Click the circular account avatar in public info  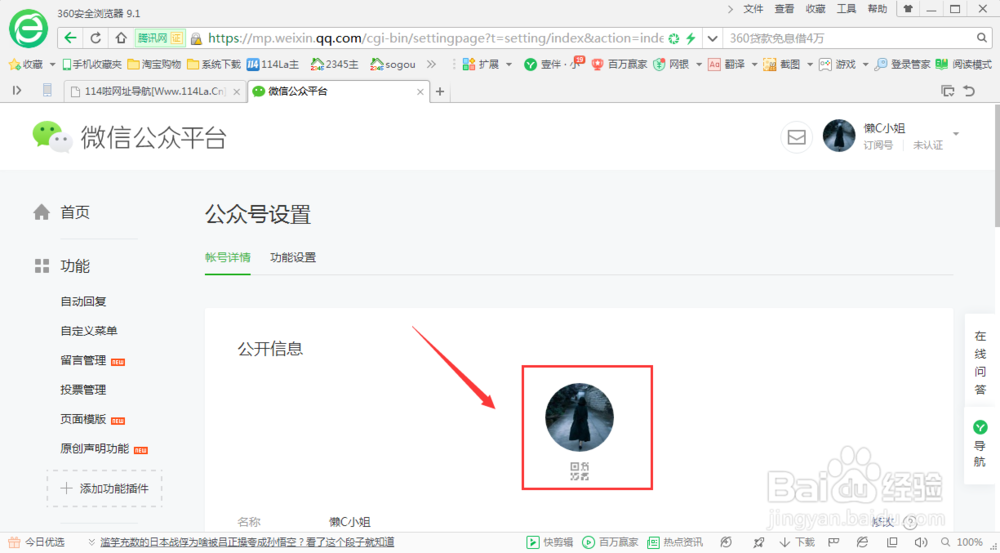[579, 417]
